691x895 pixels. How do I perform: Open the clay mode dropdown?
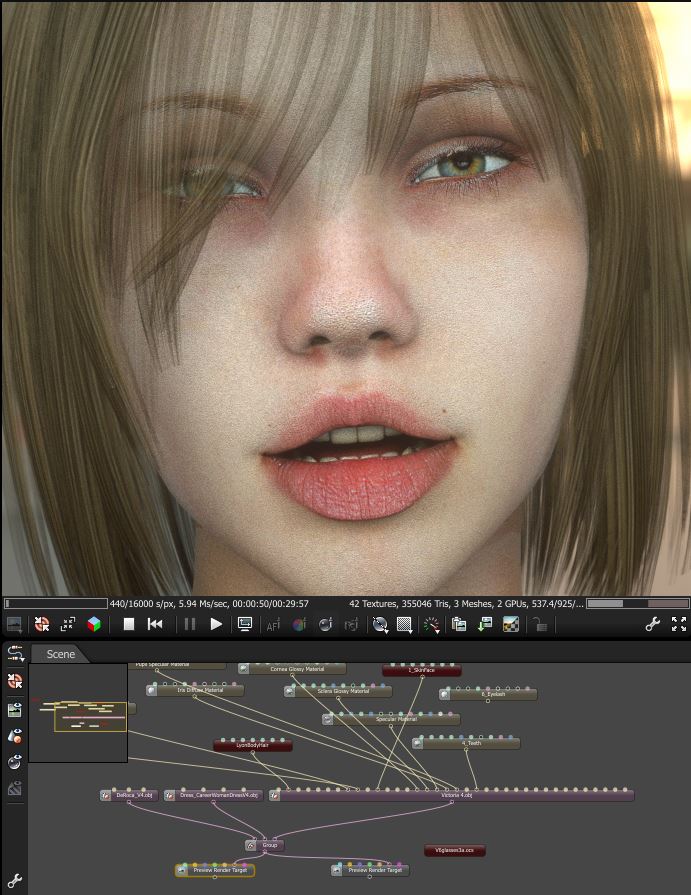coord(380,625)
